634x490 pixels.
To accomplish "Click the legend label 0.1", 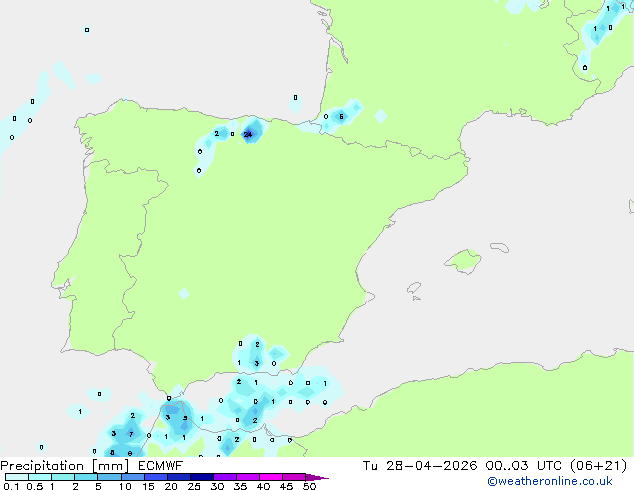I will (x=11, y=486).
